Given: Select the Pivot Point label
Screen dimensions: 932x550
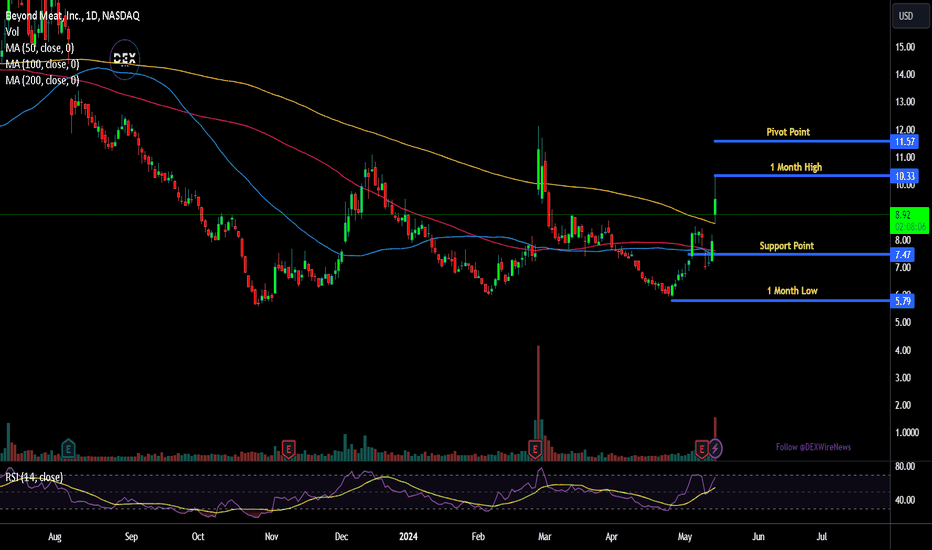Looking at the screenshot, I should (x=788, y=132).
